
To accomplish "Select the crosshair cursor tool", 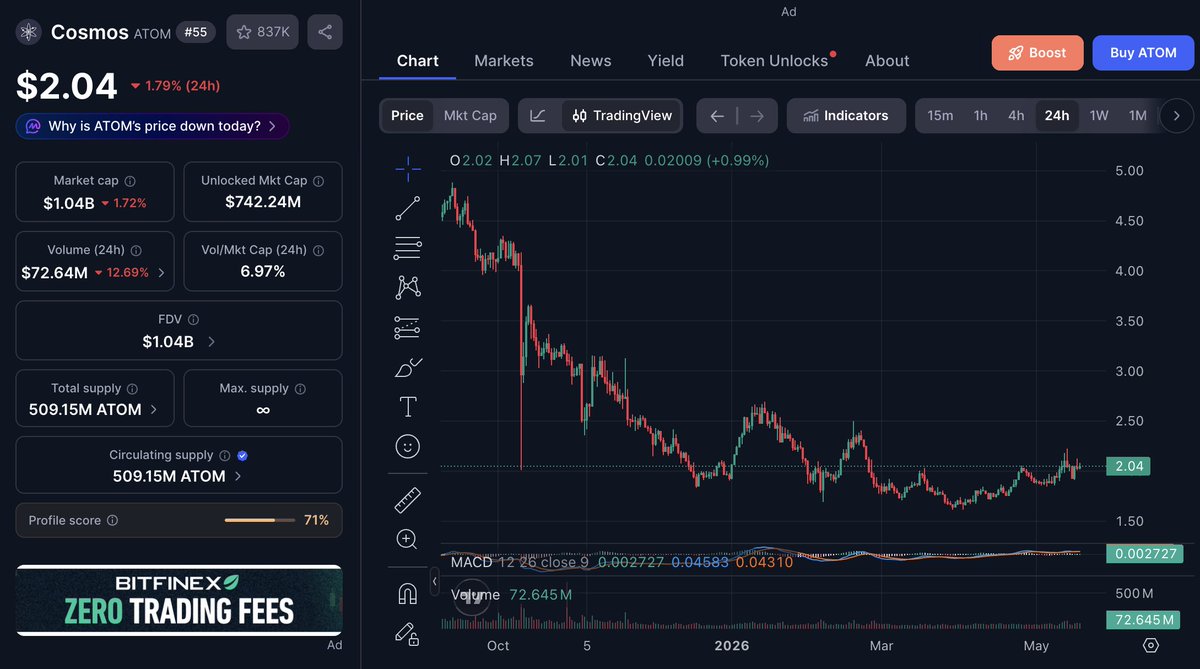I will pyautogui.click(x=408, y=169).
